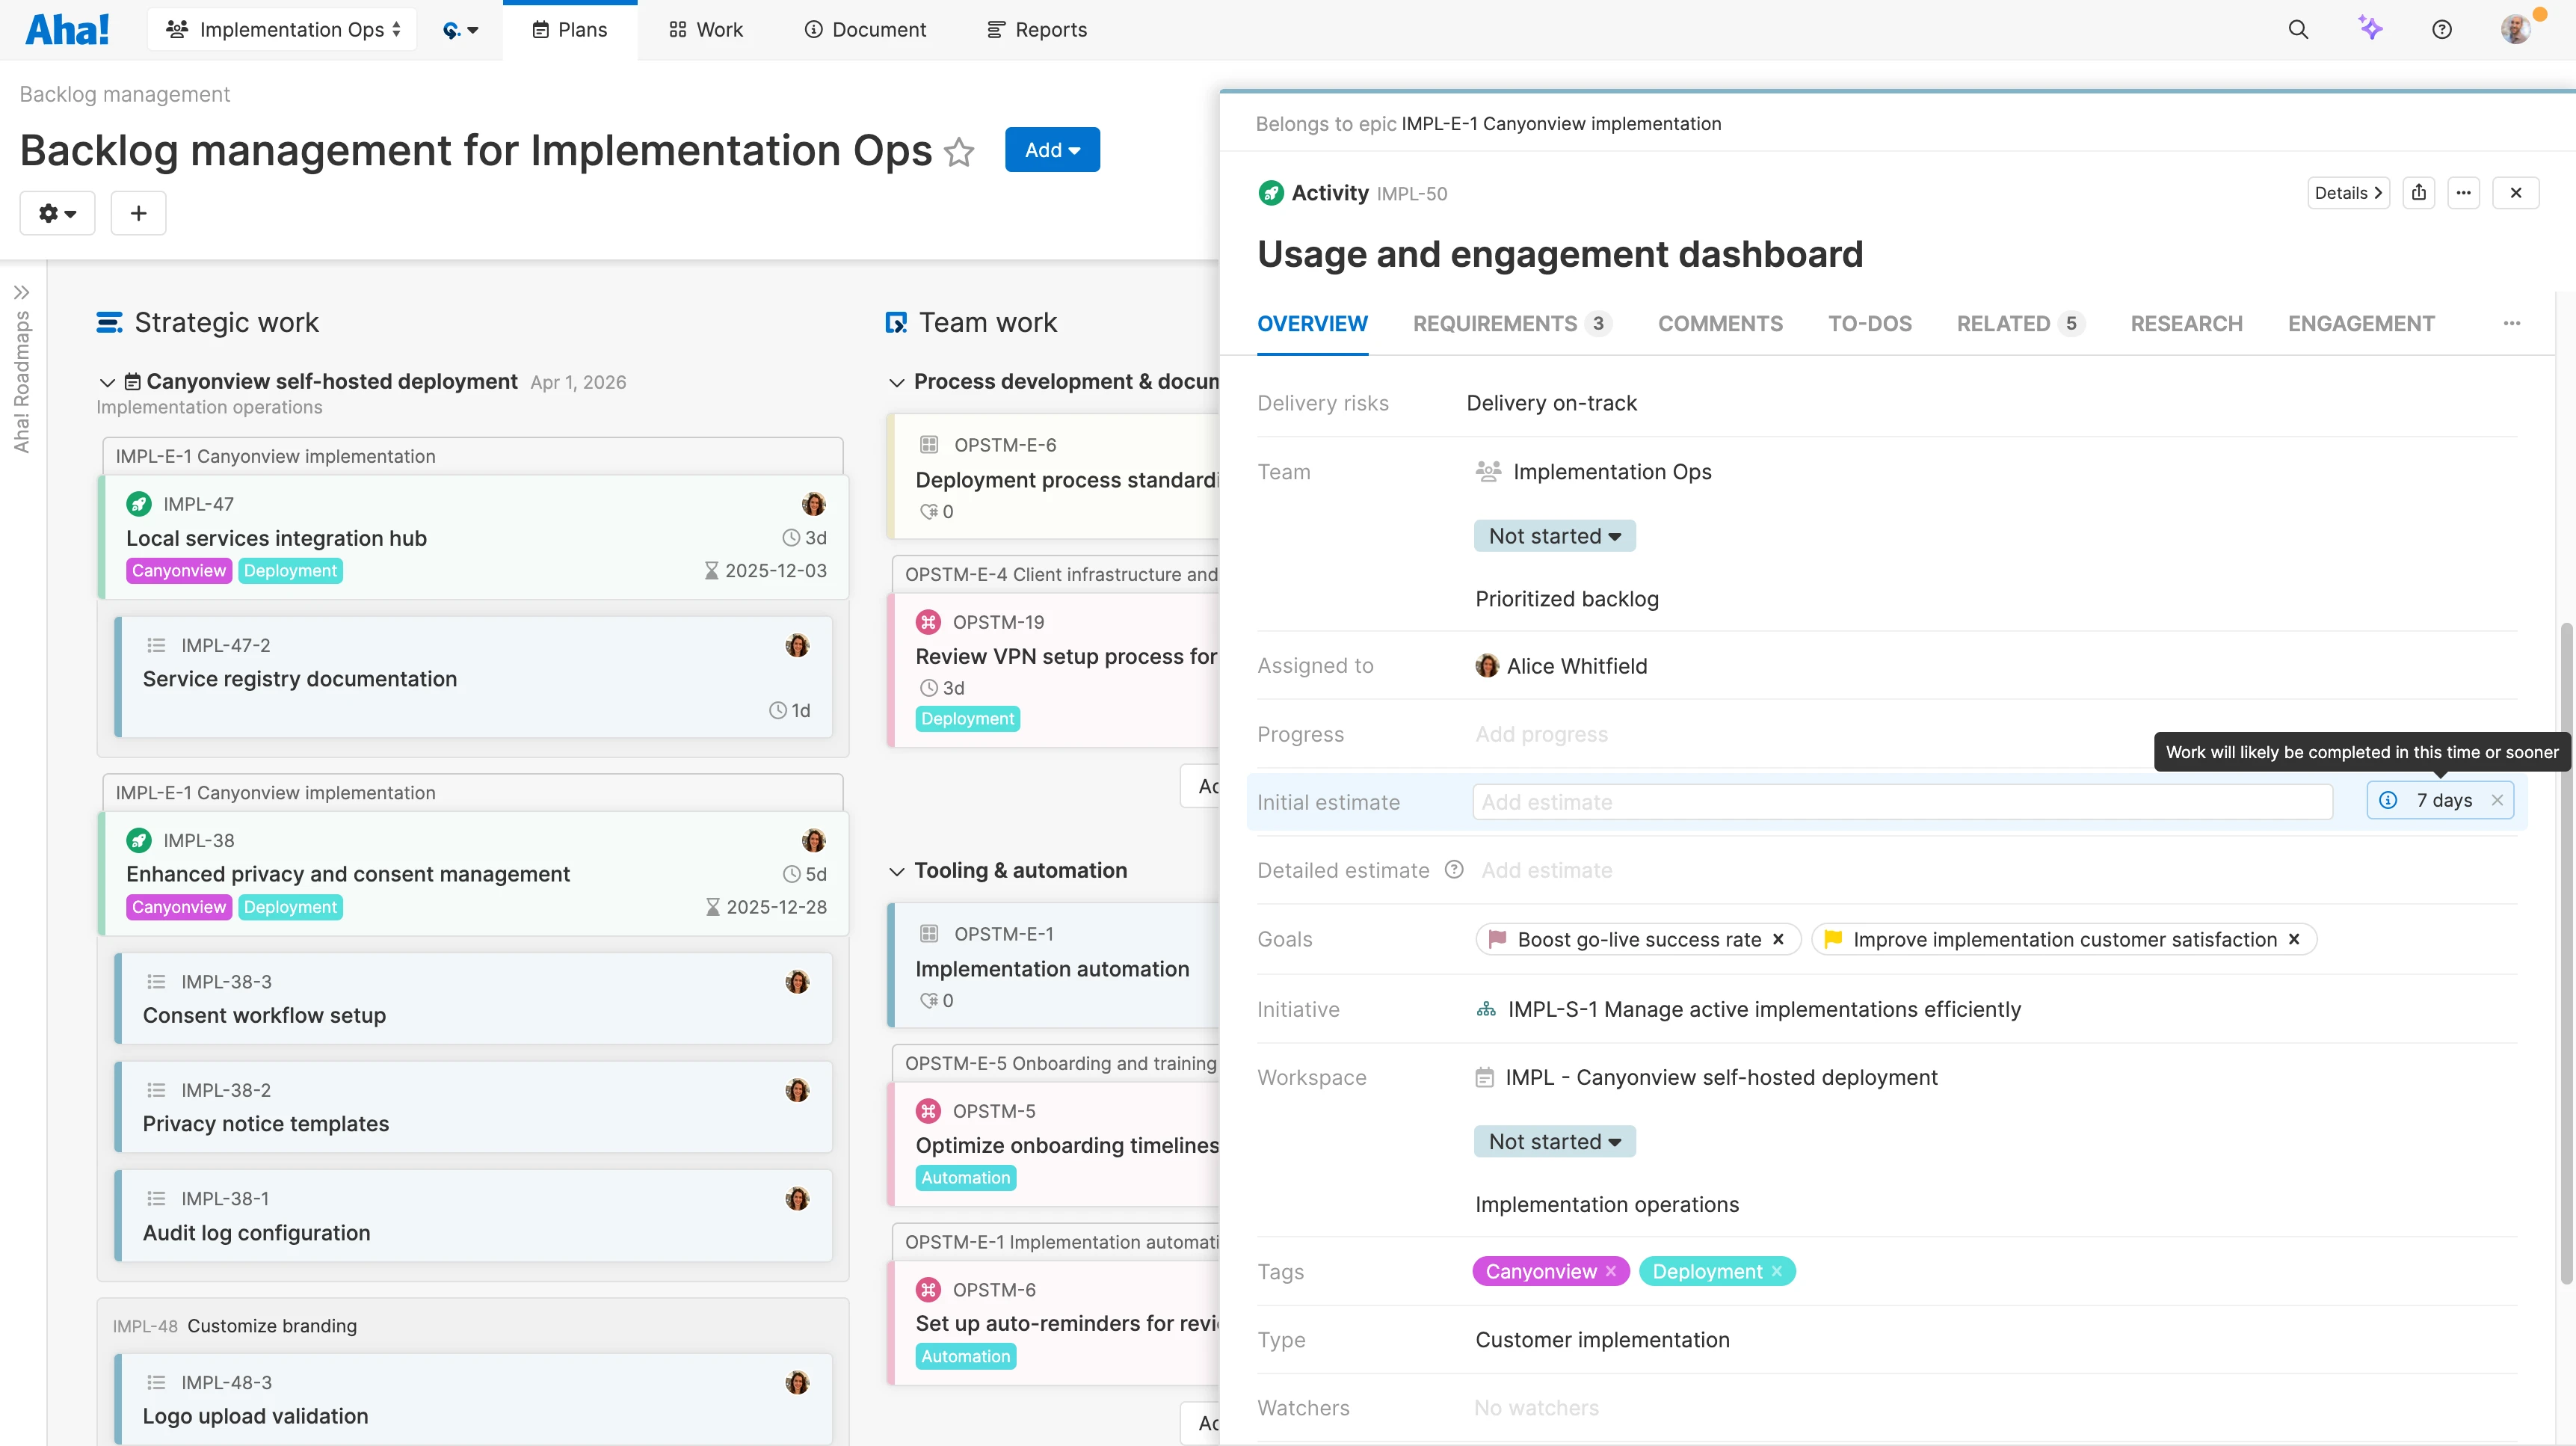Open the Aha! AI assistant sparkle icon
Viewport: 2576px width, 1446px height.
point(2371,29)
